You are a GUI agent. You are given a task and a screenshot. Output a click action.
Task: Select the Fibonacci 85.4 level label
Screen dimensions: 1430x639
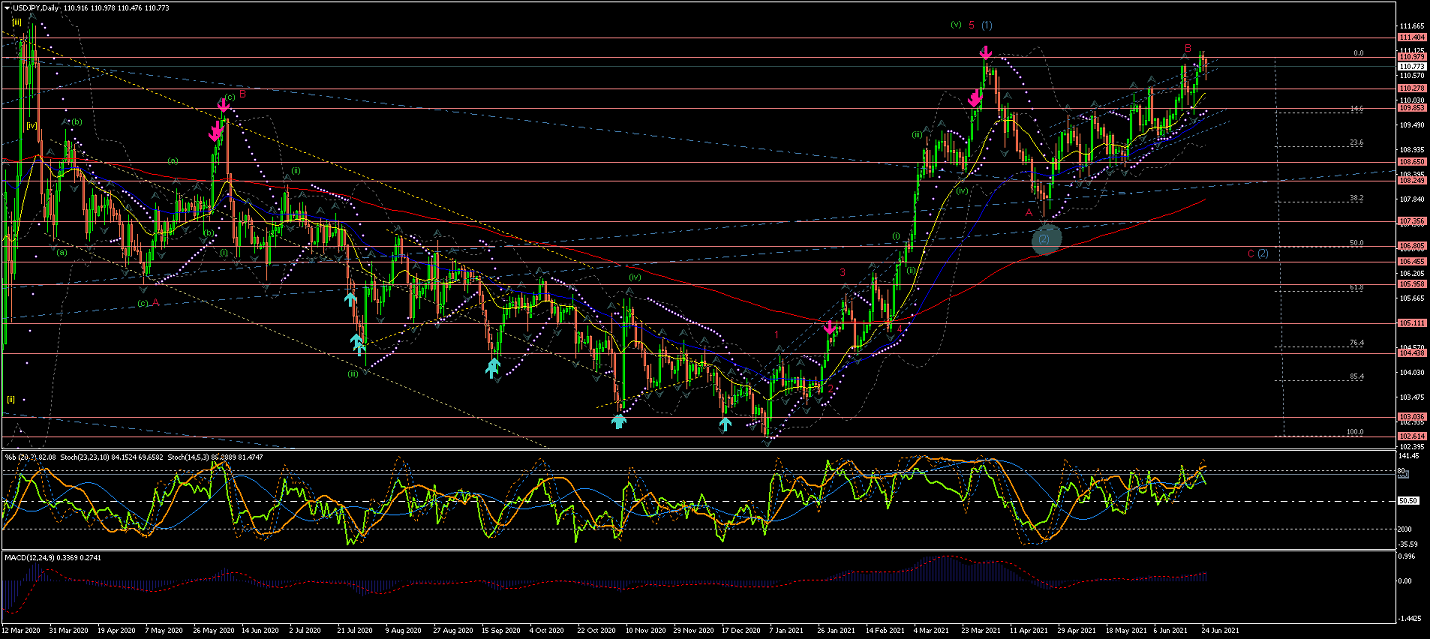tap(1356, 377)
